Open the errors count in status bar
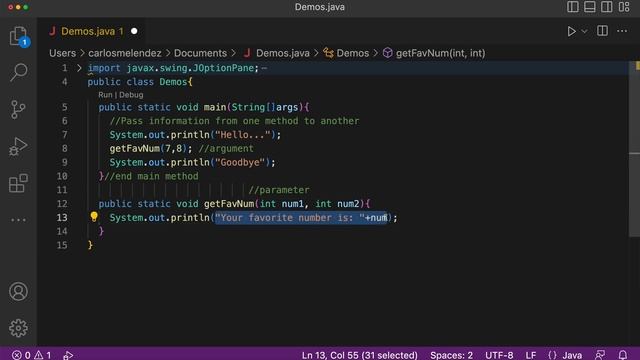The image size is (640, 360). coord(21,355)
